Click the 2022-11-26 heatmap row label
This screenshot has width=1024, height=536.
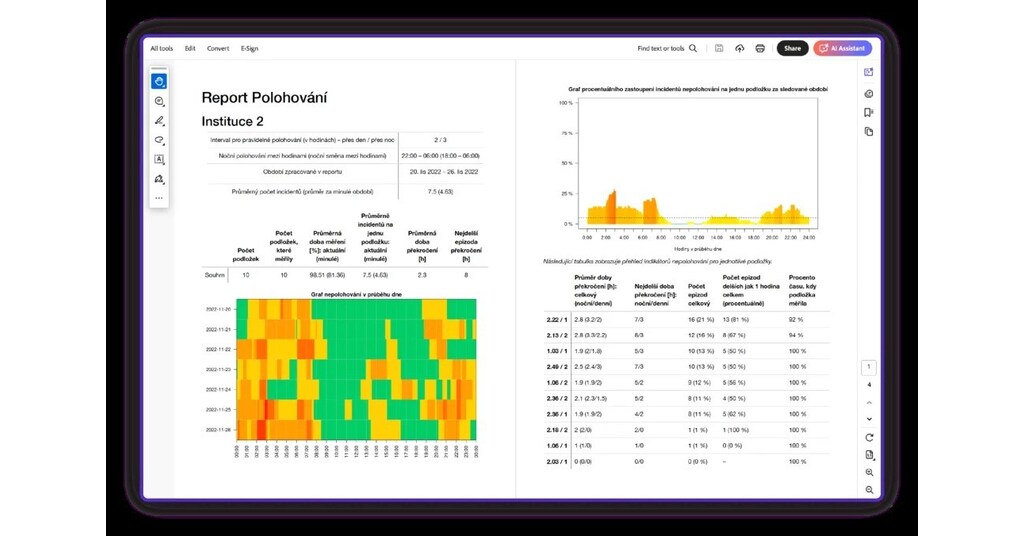pyautogui.click(x=218, y=430)
